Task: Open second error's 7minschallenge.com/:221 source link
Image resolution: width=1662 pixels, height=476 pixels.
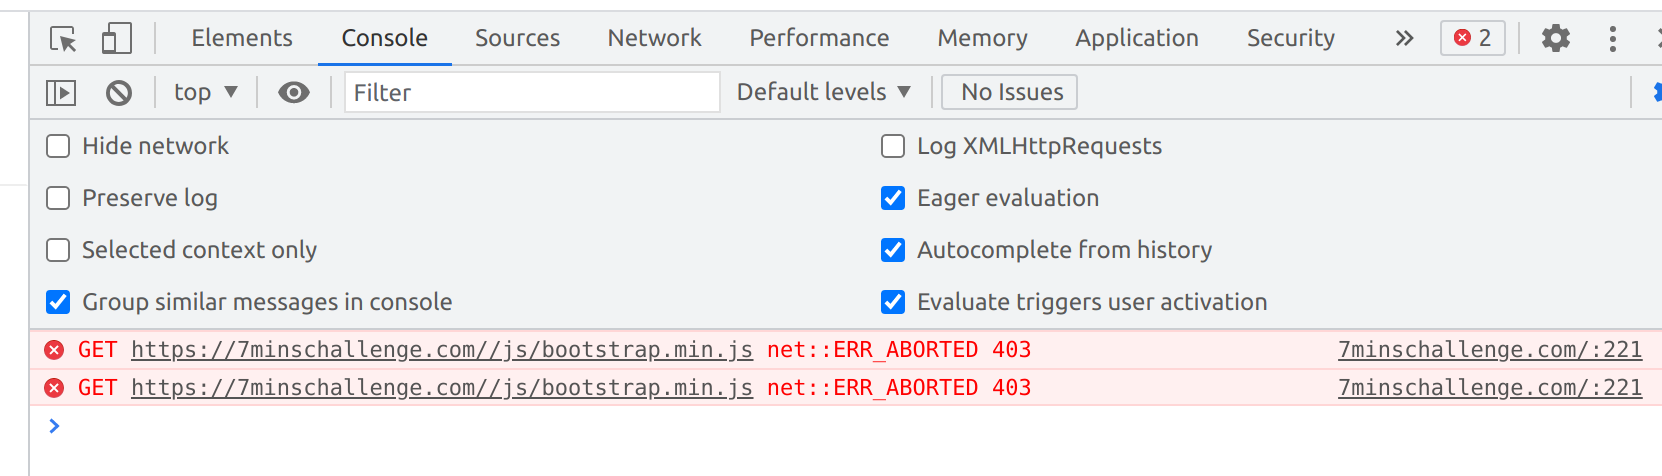Action: coord(1489,388)
